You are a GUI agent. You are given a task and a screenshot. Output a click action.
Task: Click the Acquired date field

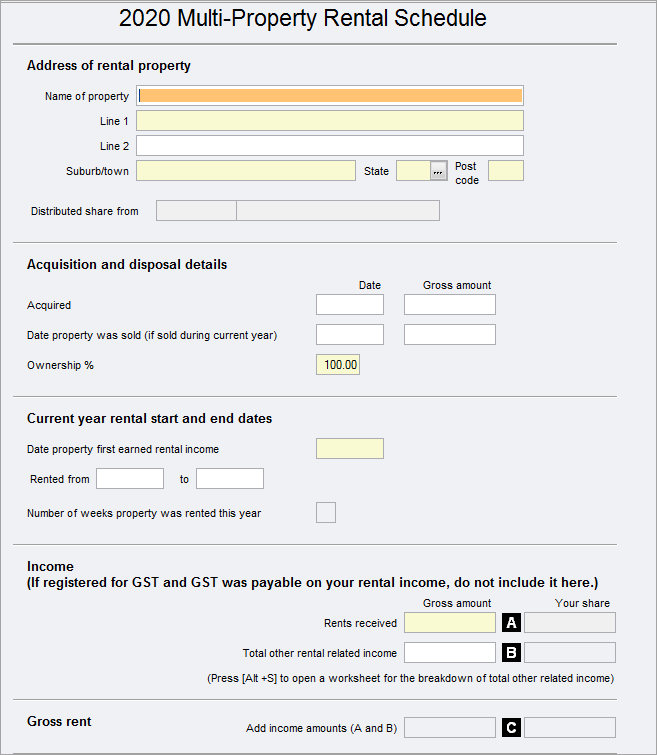tap(350, 305)
